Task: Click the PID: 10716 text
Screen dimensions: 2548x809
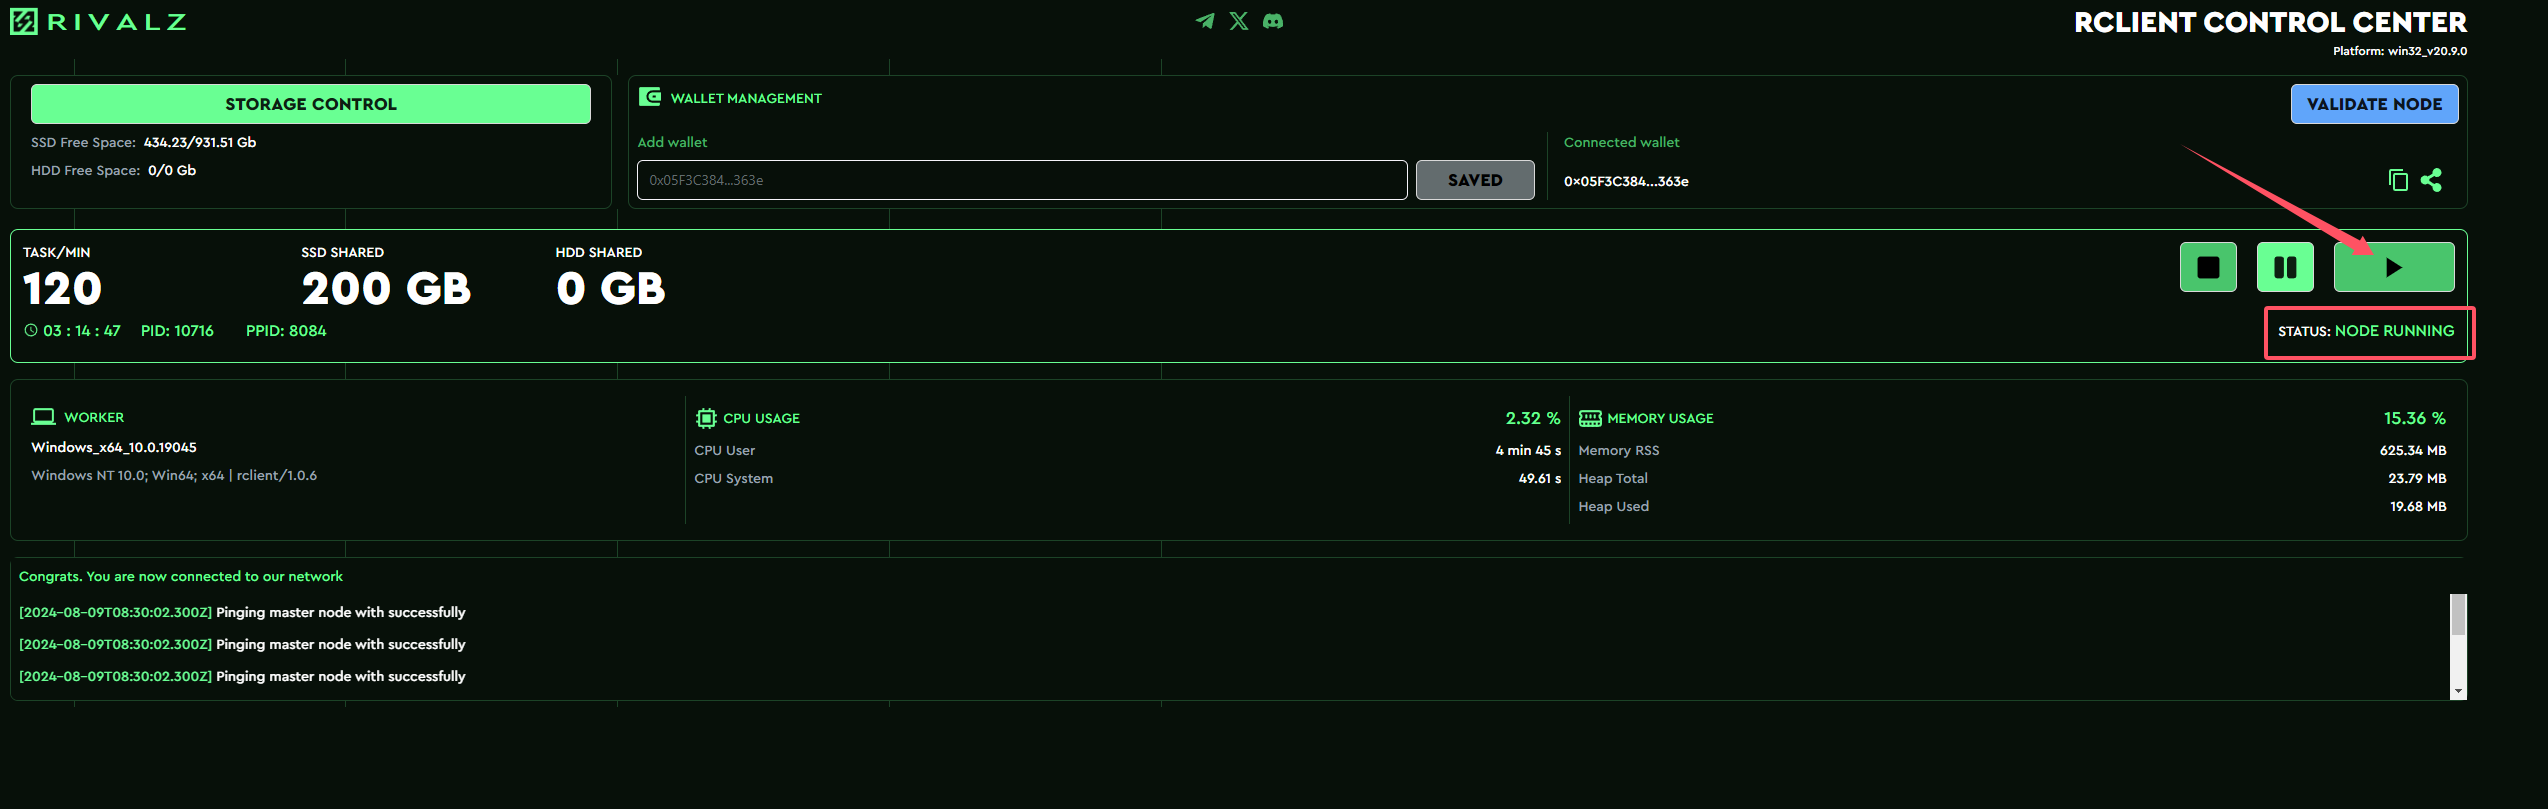Action: [x=177, y=331]
